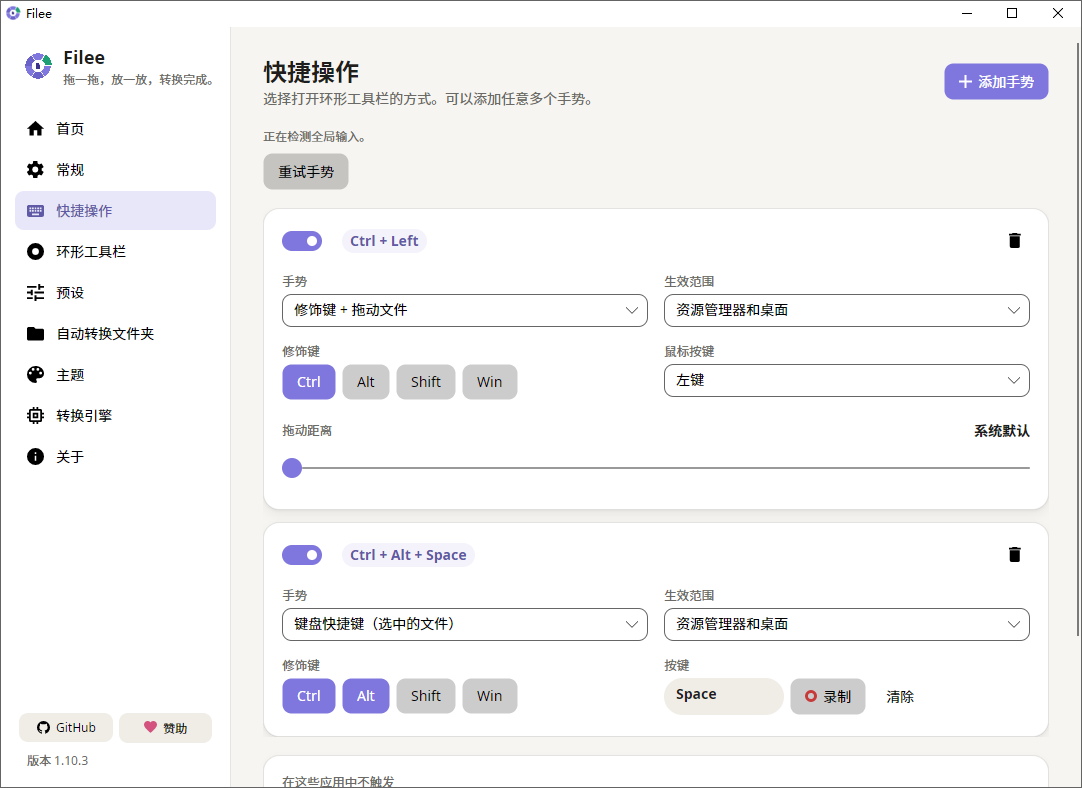Toggle Win modifier in Ctrl + Alt + Space card
1082x788 pixels.
point(489,696)
